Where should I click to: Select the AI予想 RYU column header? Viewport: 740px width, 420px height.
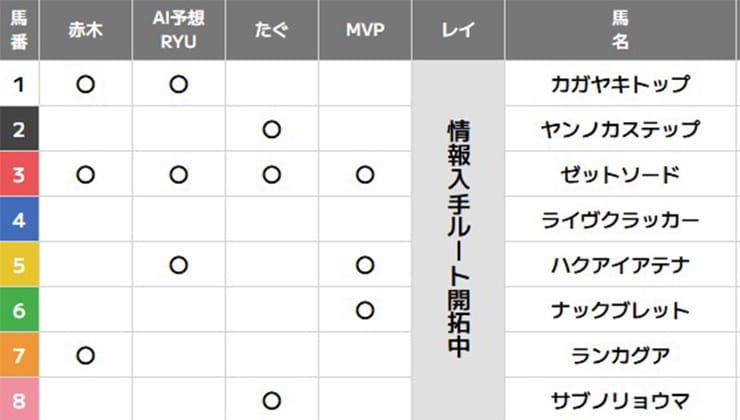coord(178,31)
